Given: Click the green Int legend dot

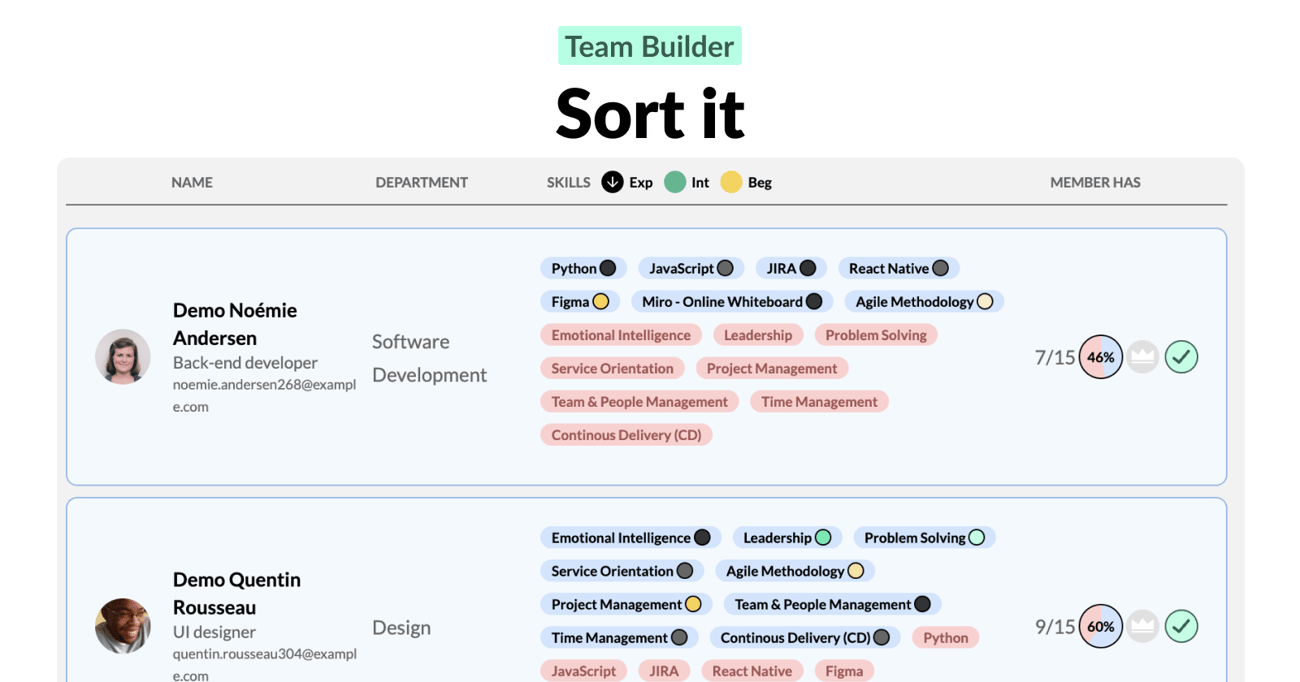Looking at the screenshot, I should pos(675,182).
